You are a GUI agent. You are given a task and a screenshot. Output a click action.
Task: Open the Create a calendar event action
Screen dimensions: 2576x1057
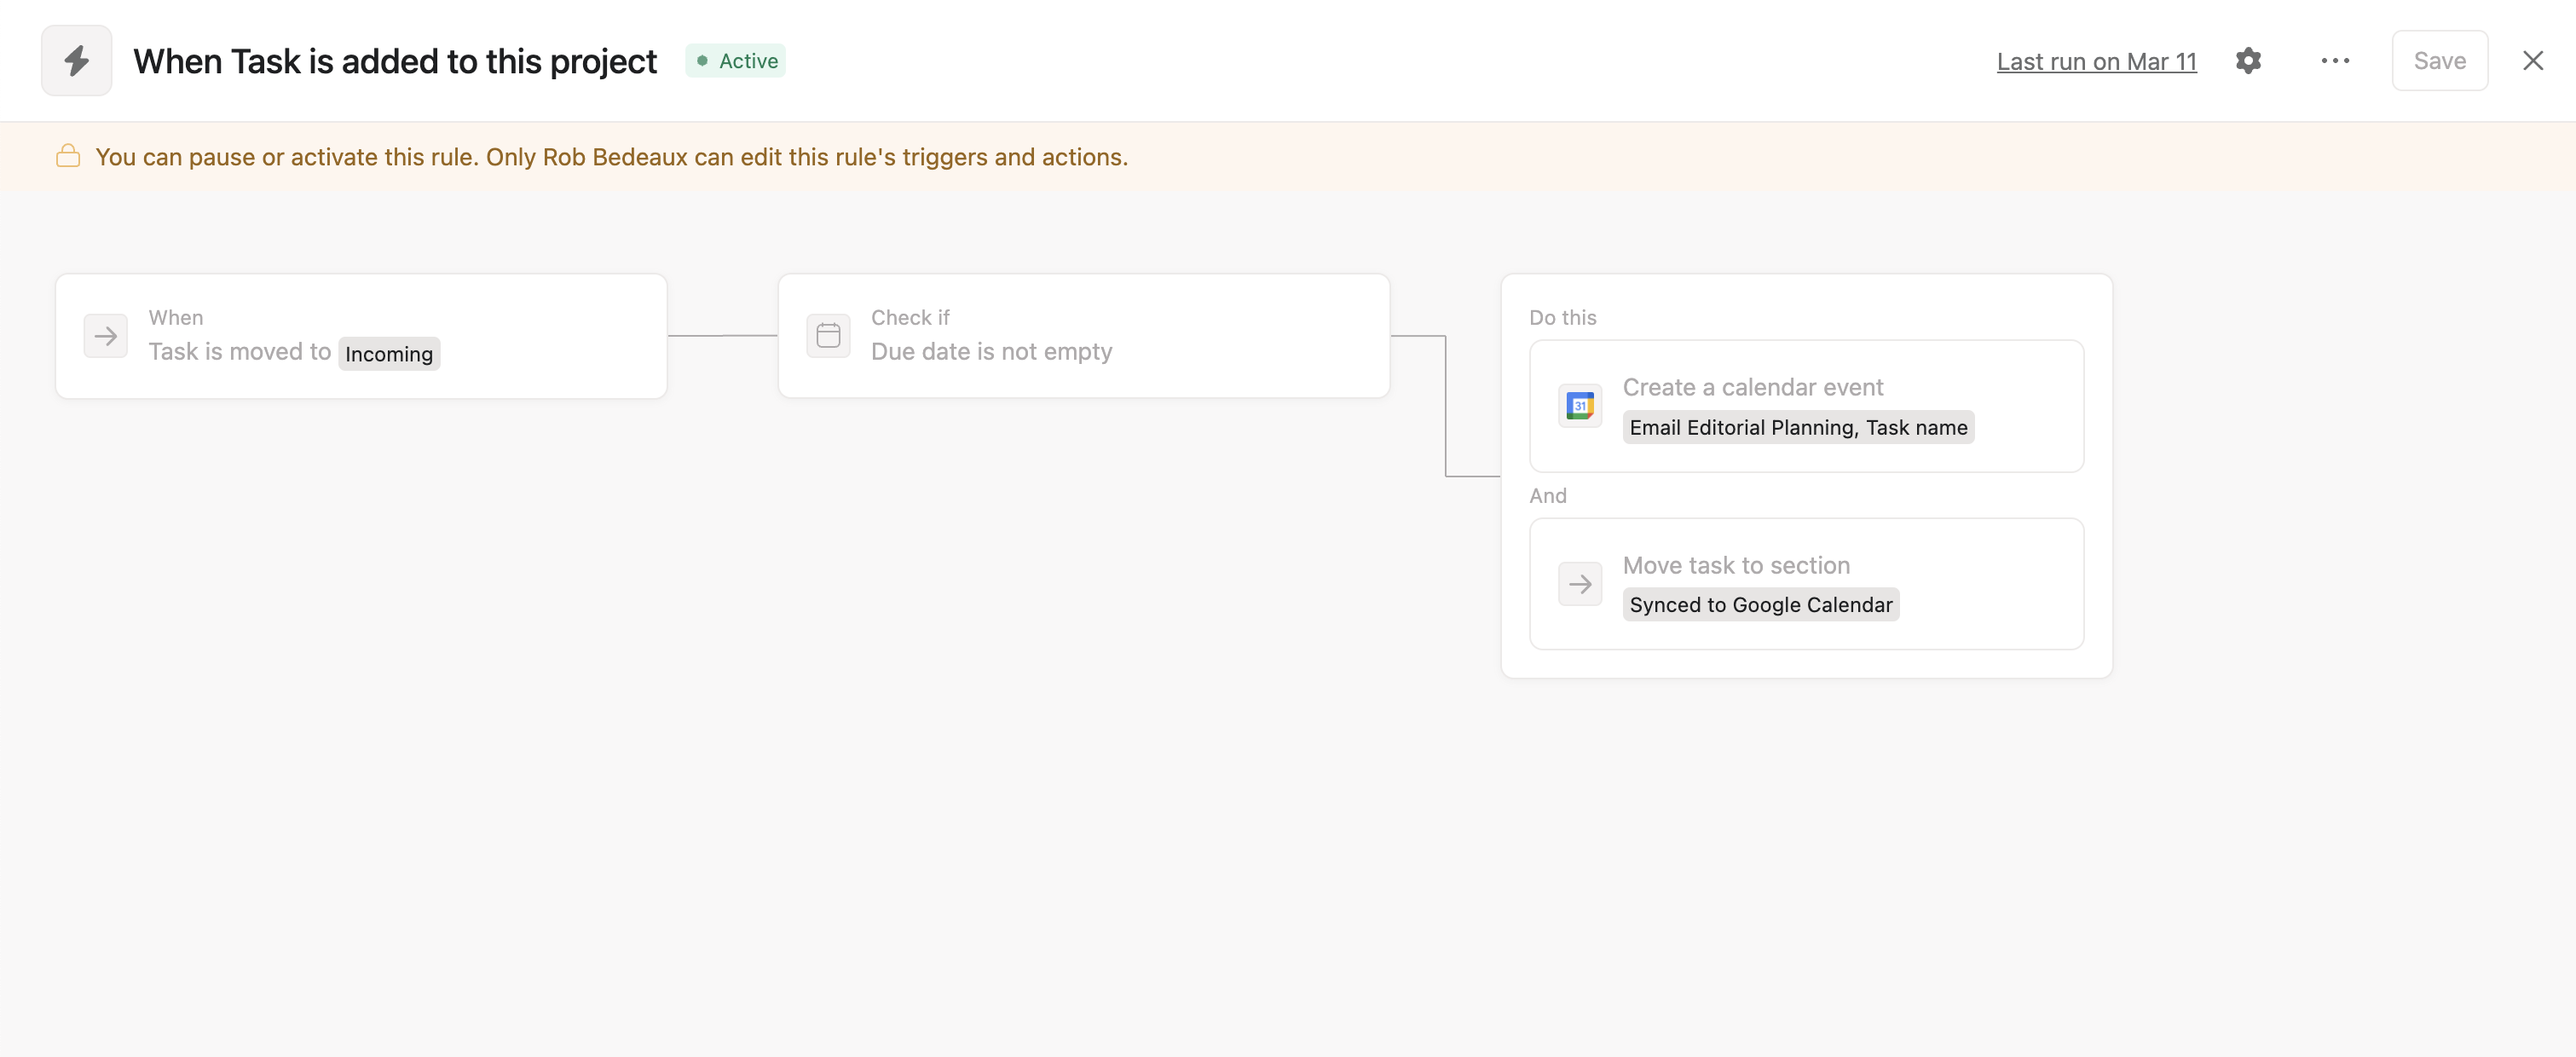[x=1806, y=406]
